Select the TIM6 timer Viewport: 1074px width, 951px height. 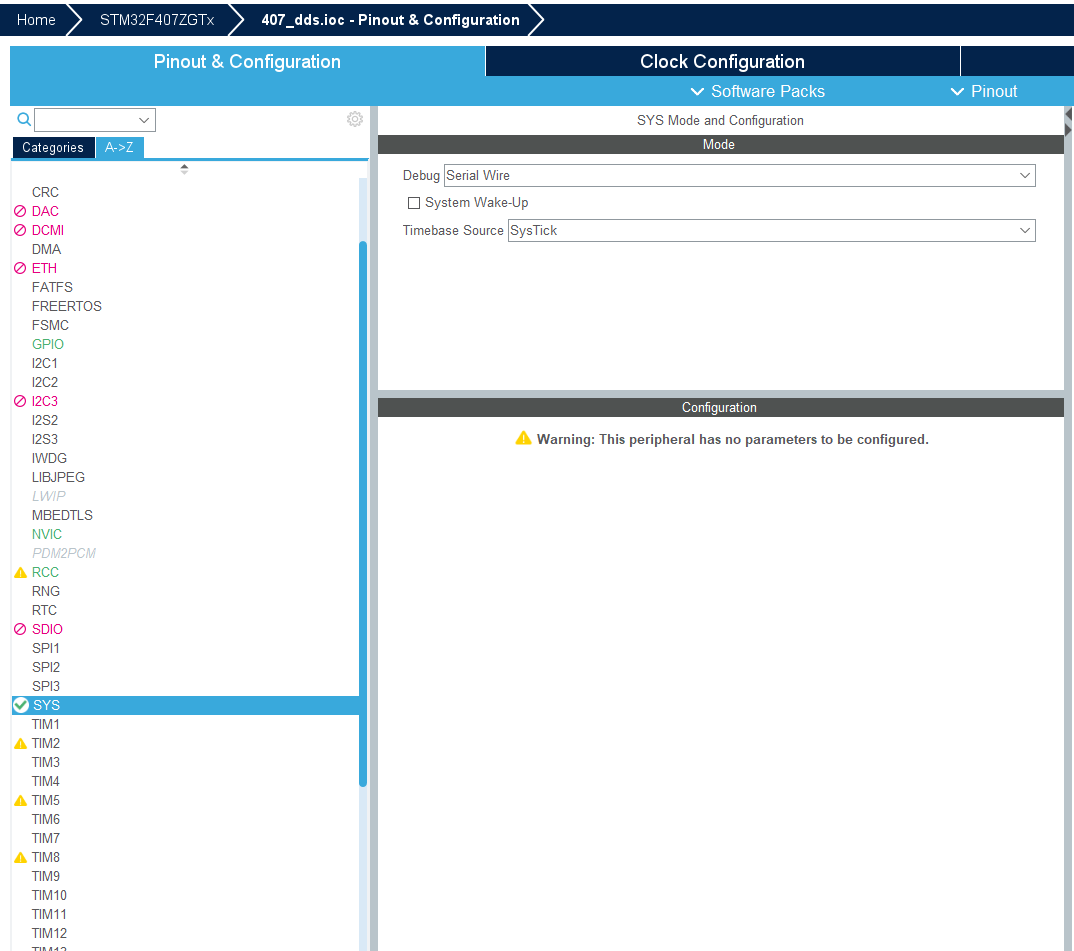pos(46,819)
